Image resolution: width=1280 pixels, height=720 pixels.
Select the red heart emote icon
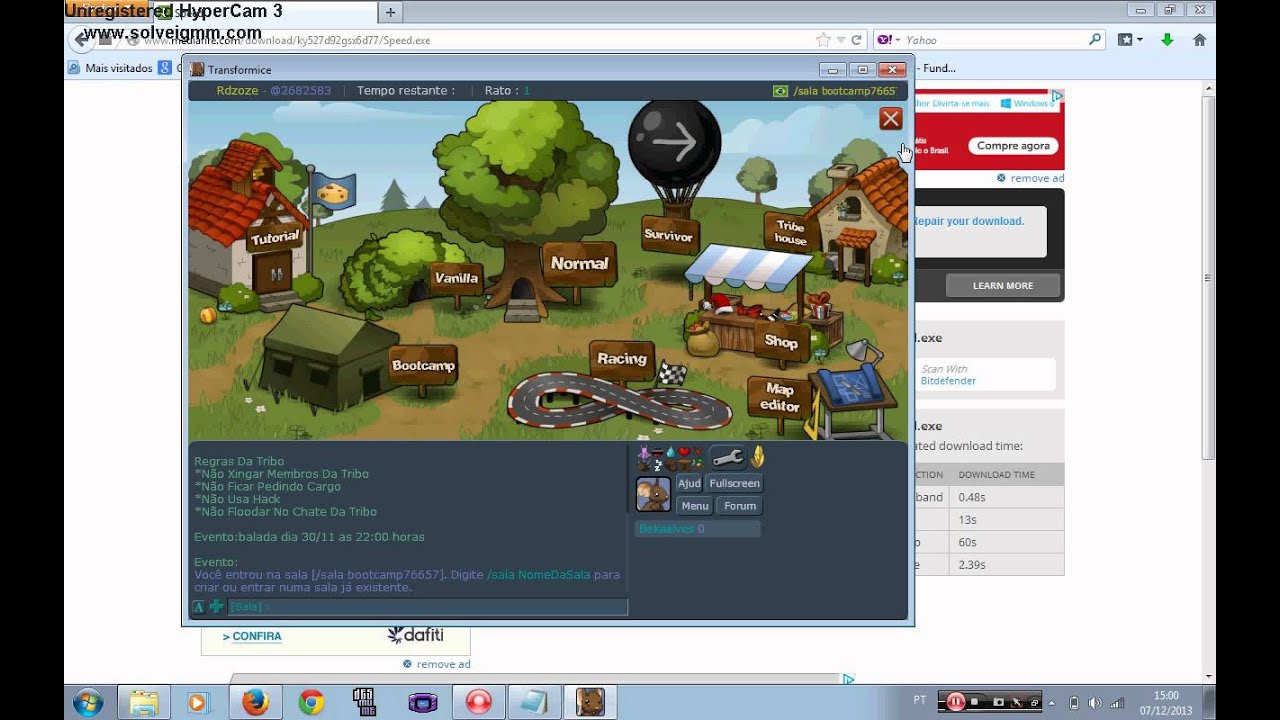(x=684, y=452)
